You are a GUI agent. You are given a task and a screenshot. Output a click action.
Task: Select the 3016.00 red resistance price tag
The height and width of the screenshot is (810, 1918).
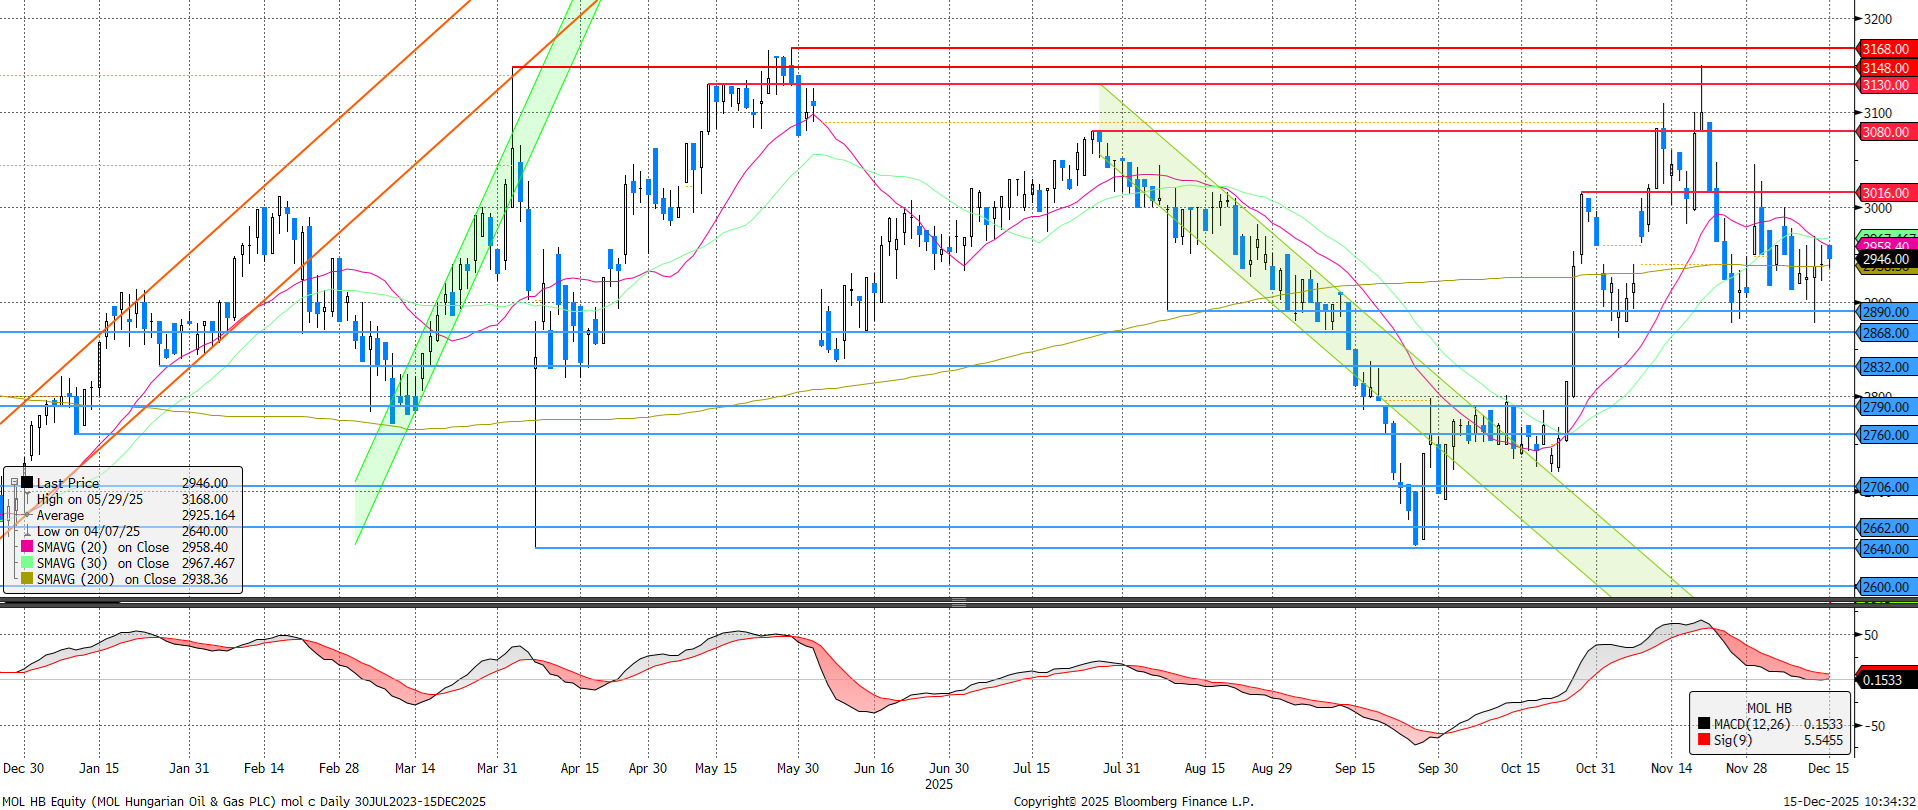pos(1885,193)
